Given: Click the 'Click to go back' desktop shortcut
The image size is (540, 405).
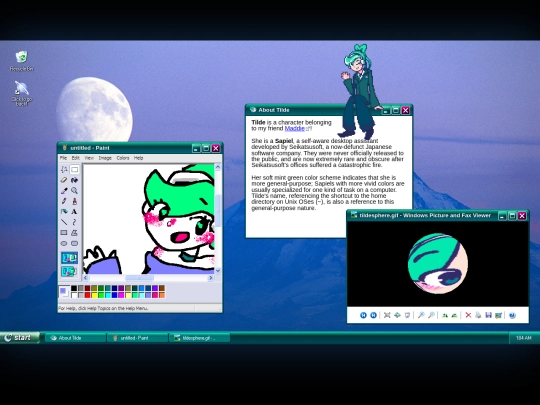Looking at the screenshot, I should 21,93.
